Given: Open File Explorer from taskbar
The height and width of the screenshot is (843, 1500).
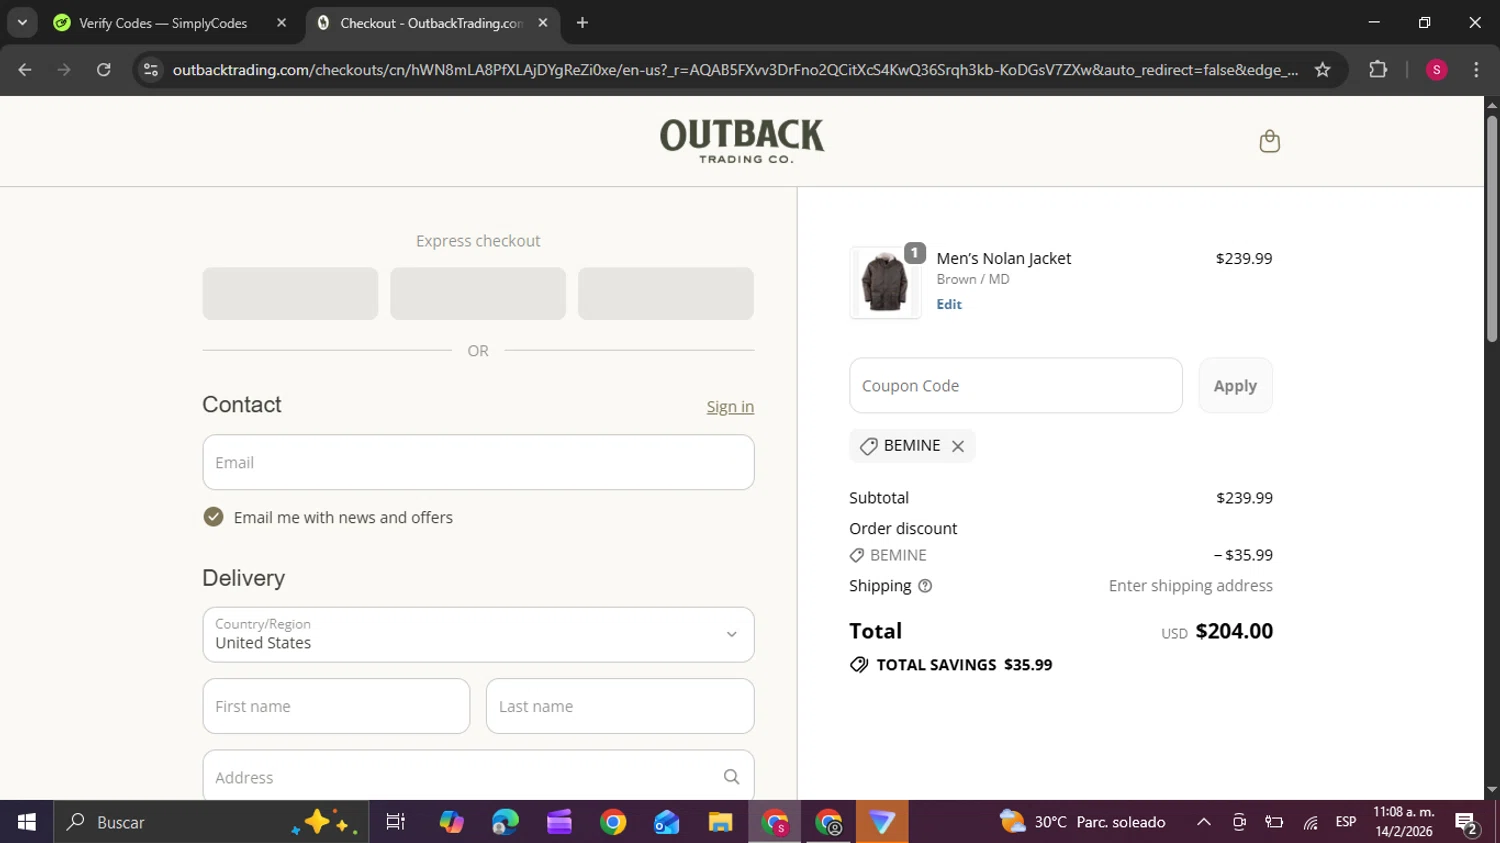Looking at the screenshot, I should [x=720, y=822].
